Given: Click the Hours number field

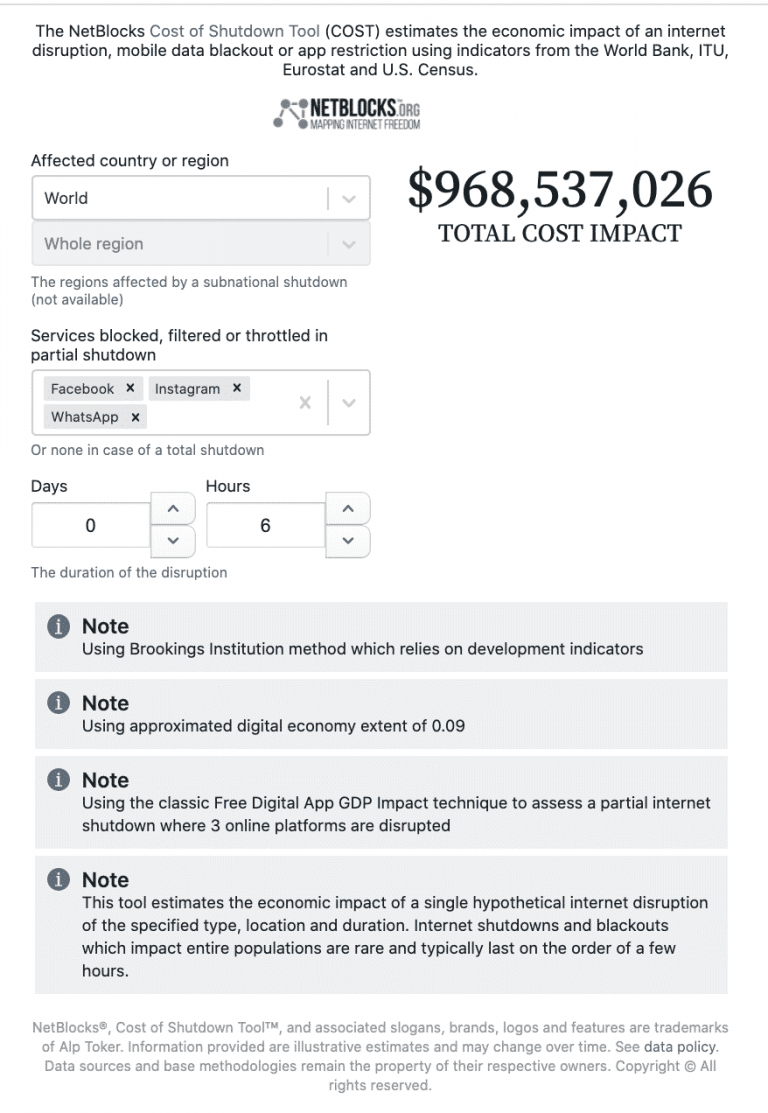Looking at the screenshot, I should (x=265, y=526).
